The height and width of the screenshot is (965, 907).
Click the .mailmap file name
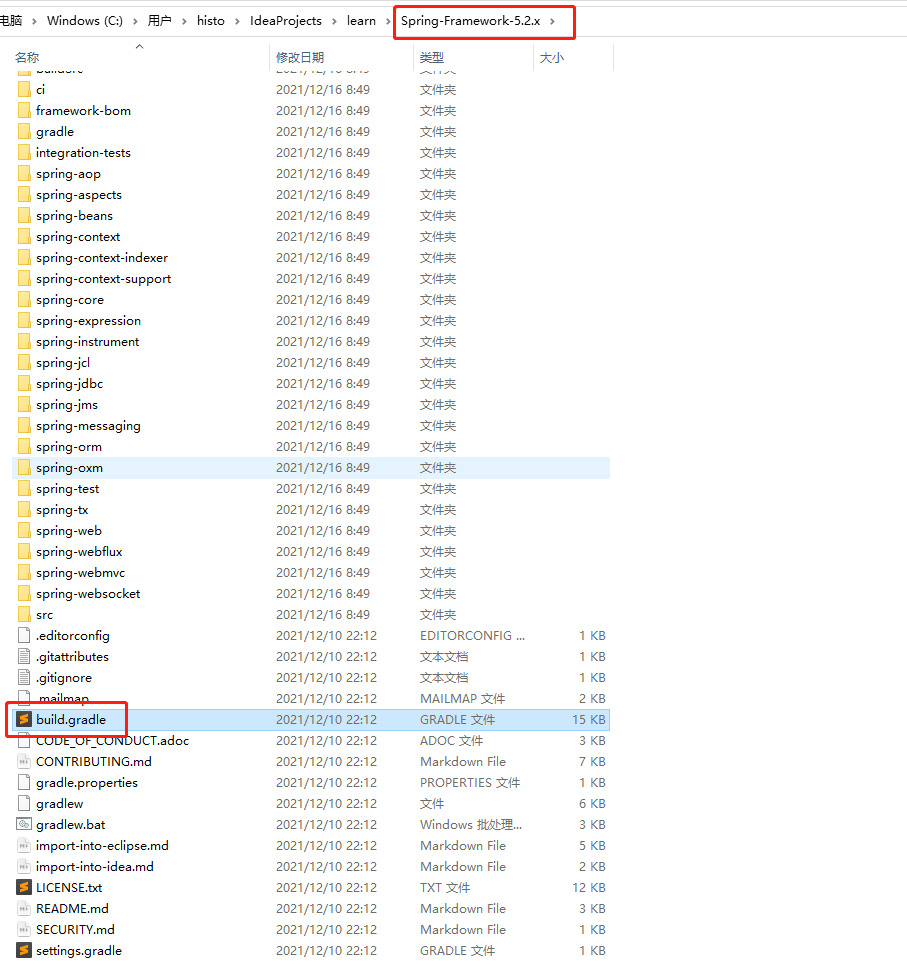63,699
